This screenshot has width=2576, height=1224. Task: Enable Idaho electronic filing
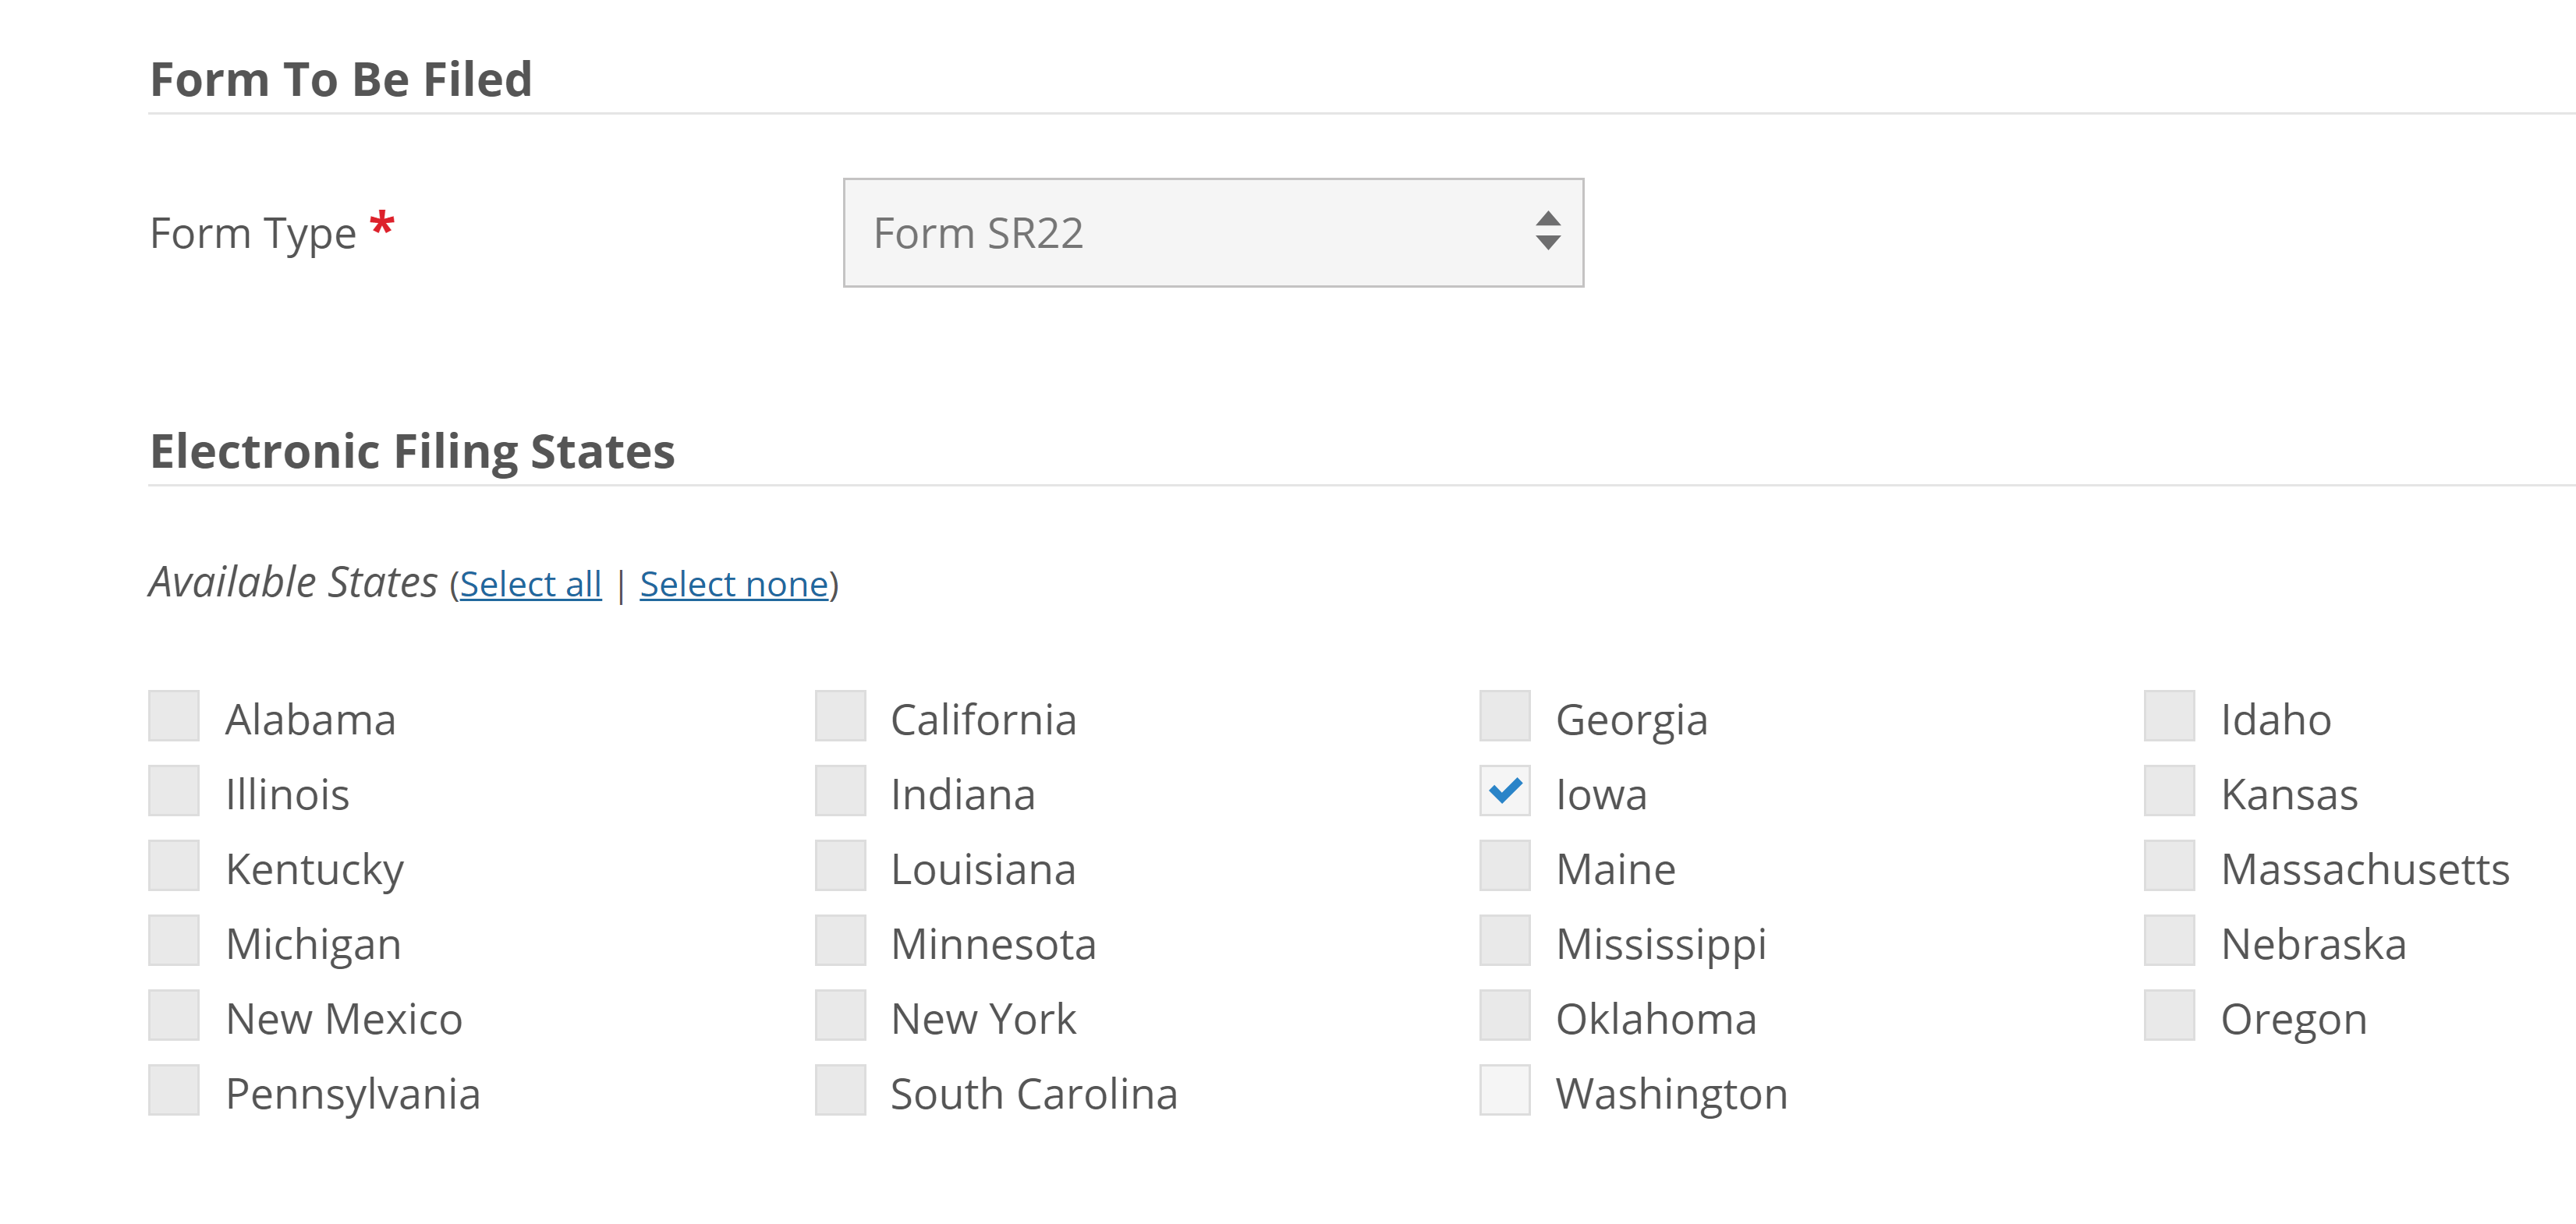[2170, 718]
